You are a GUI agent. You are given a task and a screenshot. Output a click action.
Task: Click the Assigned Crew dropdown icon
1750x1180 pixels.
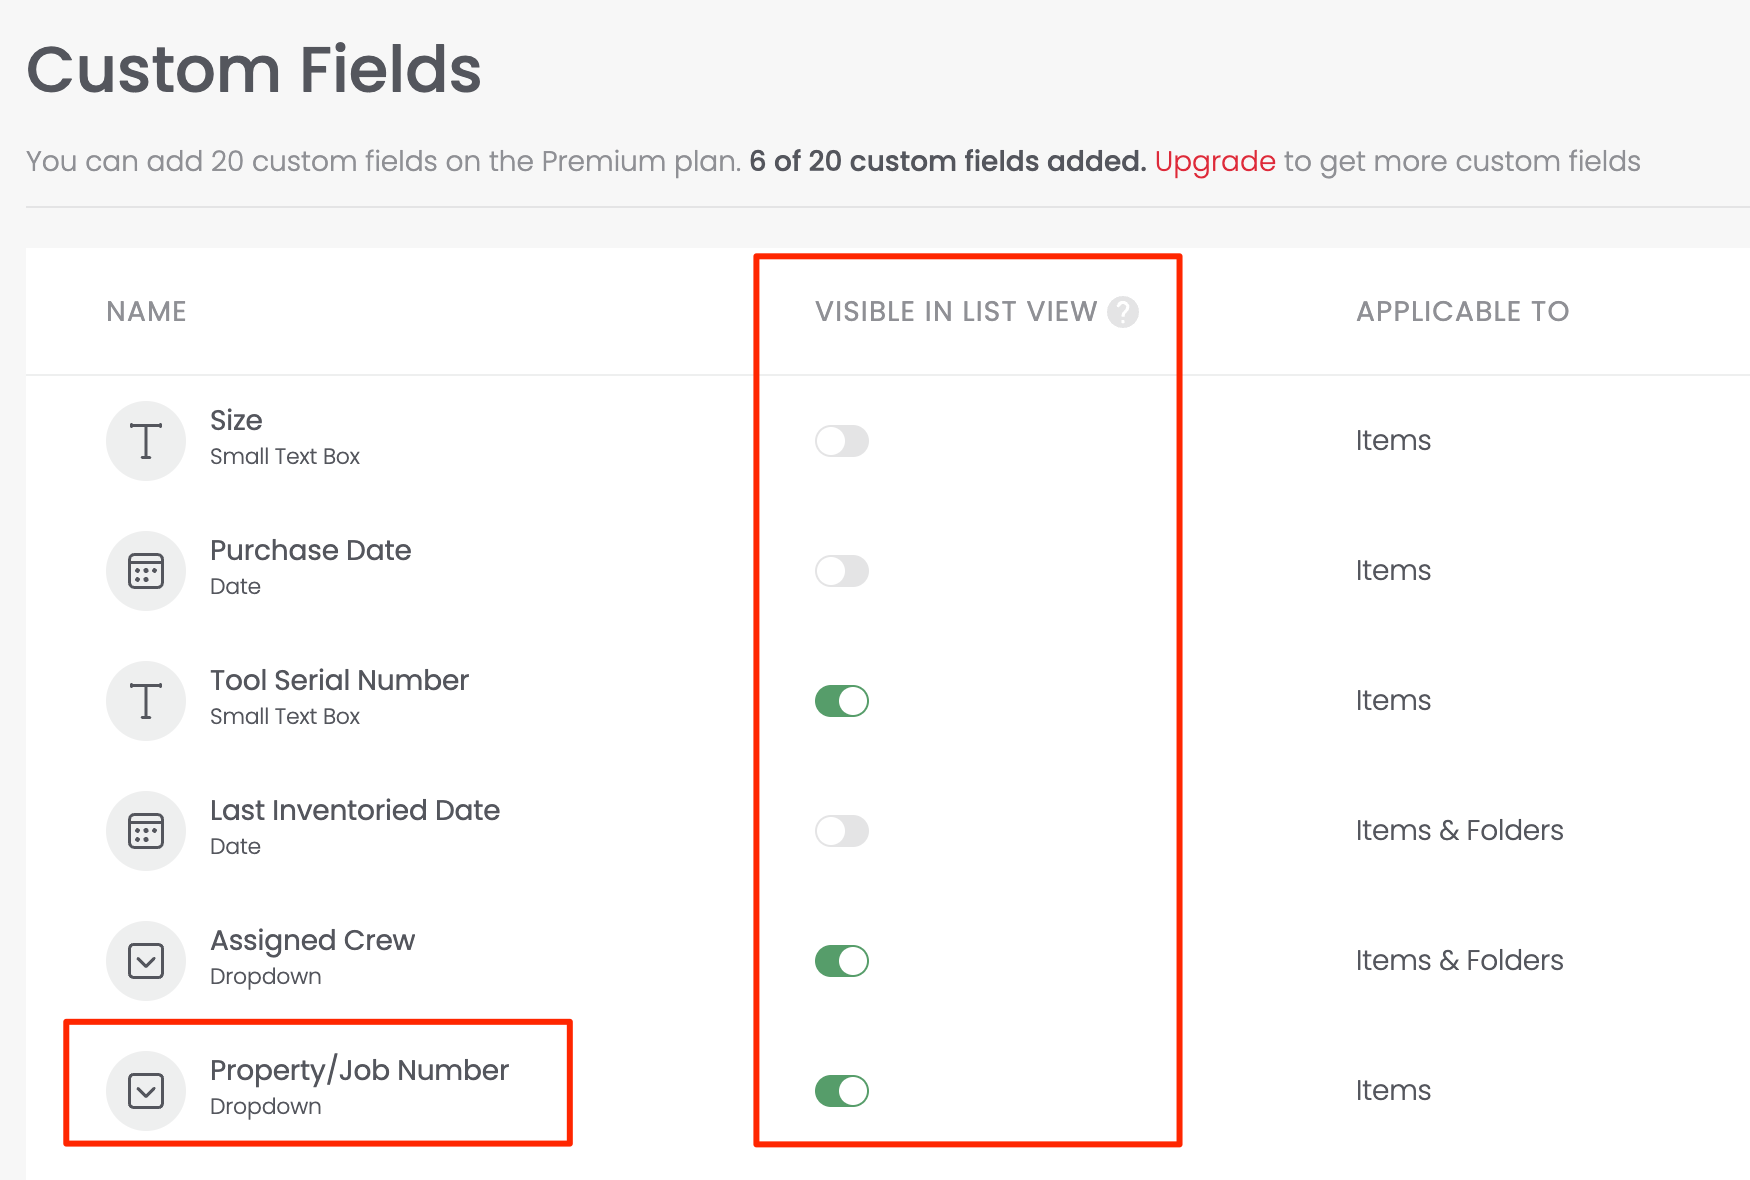pyautogui.click(x=146, y=961)
